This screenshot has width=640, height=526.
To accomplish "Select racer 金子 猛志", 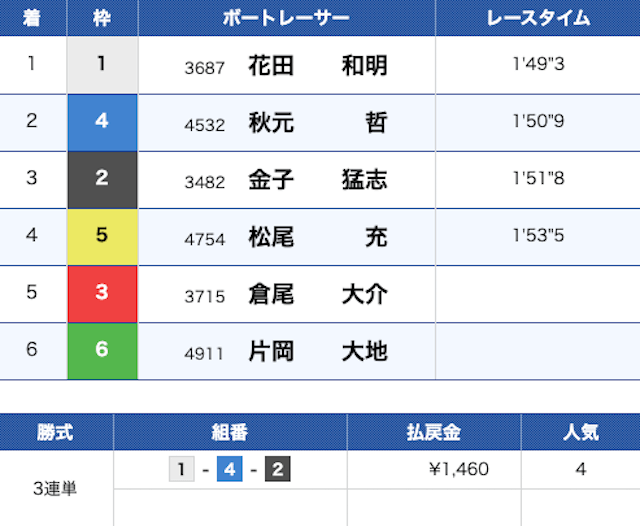I will pos(317,180).
